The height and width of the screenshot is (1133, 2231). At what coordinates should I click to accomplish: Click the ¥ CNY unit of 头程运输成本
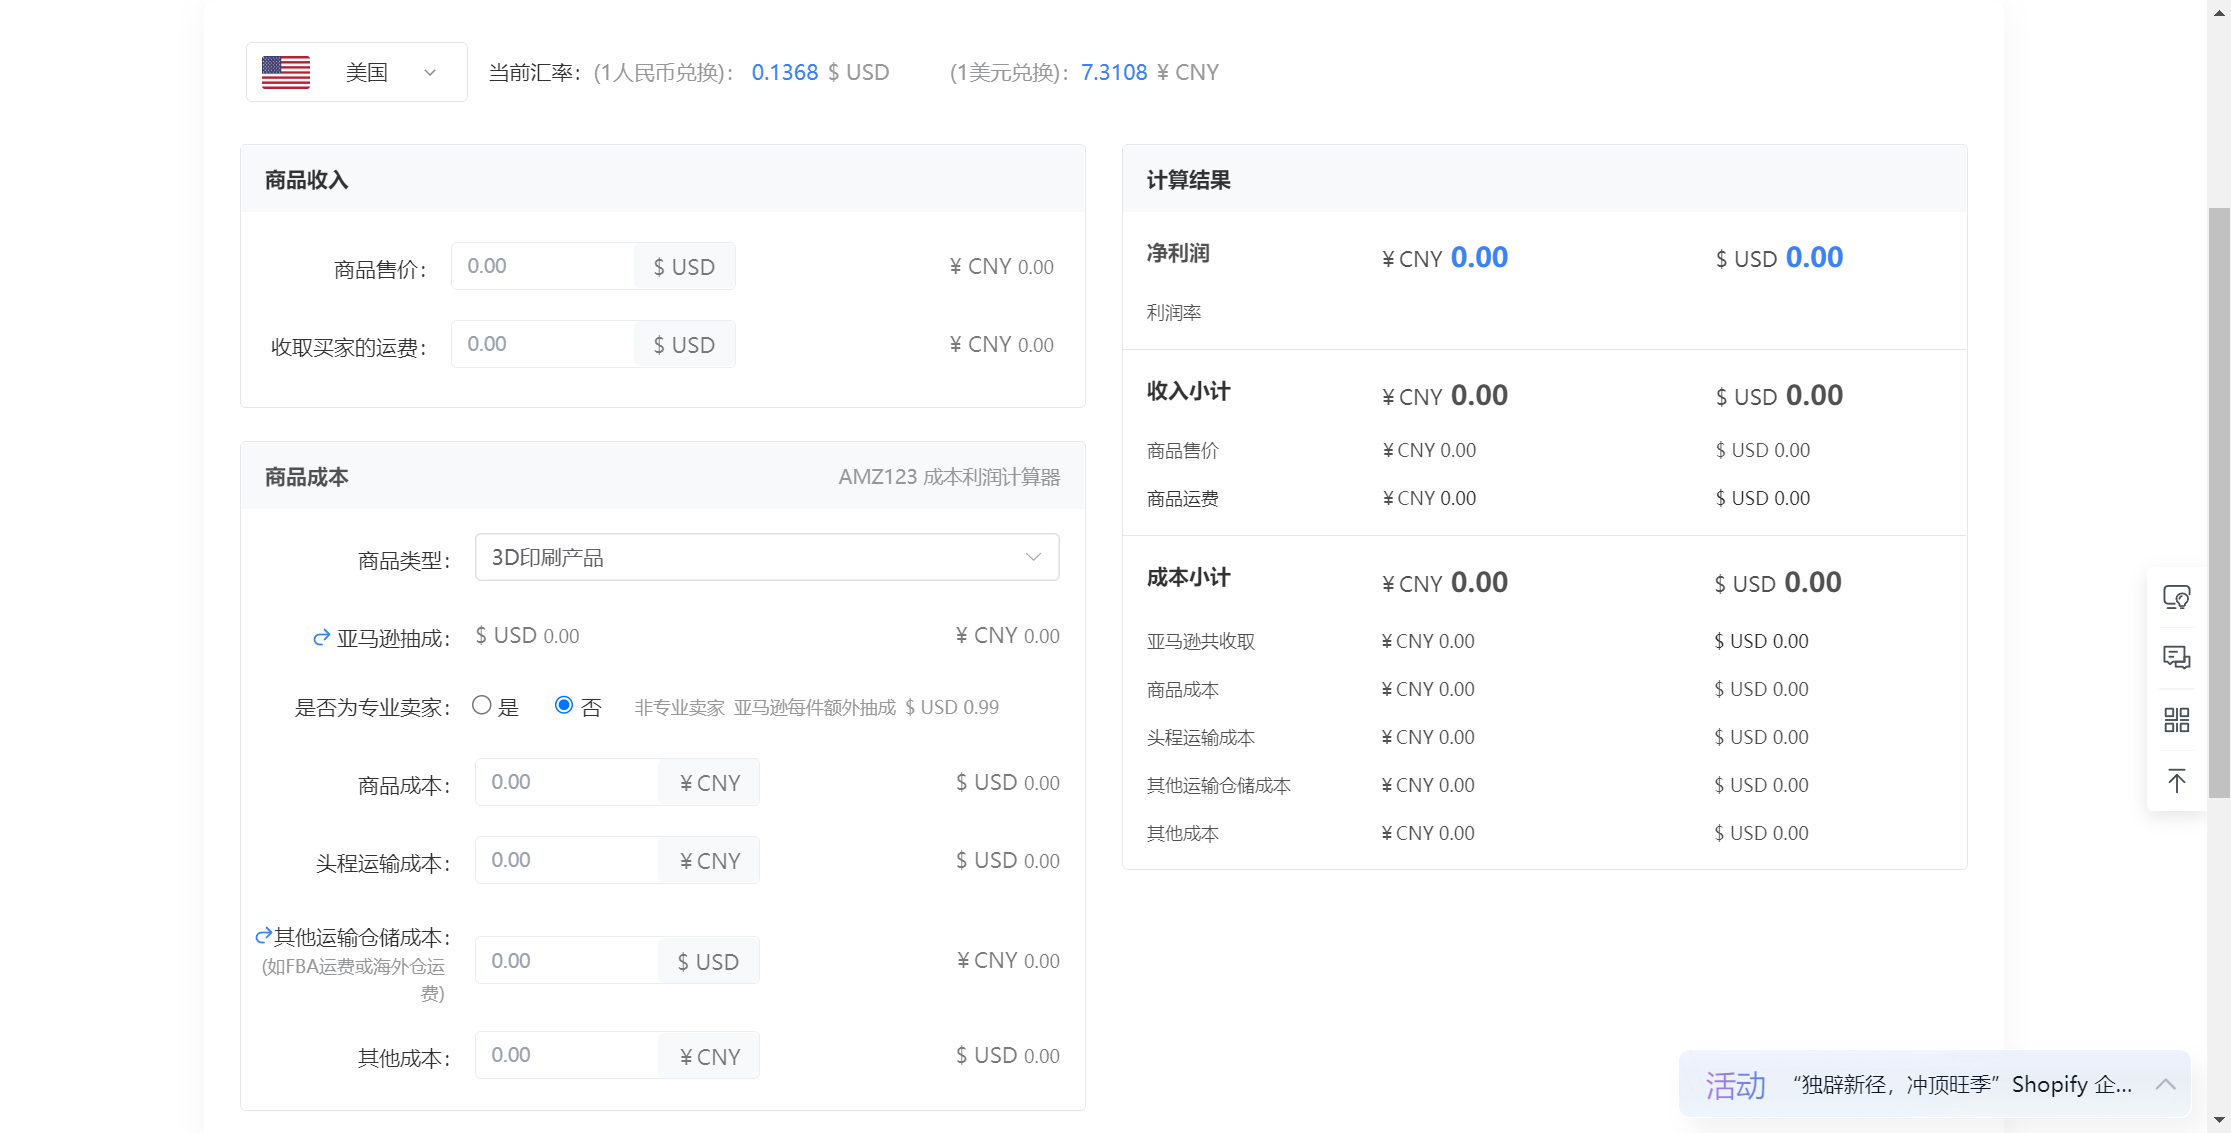pyautogui.click(x=709, y=860)
